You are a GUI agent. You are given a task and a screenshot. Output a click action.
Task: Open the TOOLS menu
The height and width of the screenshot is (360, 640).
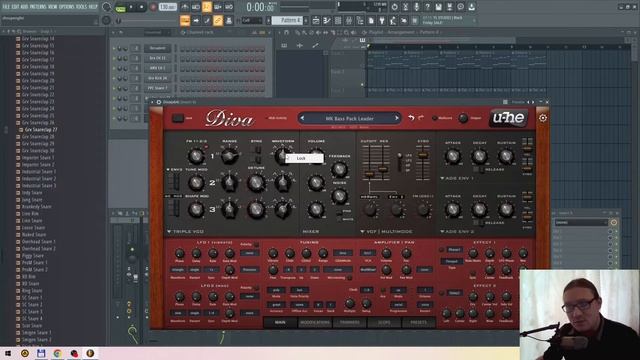(x=82, y=7)
